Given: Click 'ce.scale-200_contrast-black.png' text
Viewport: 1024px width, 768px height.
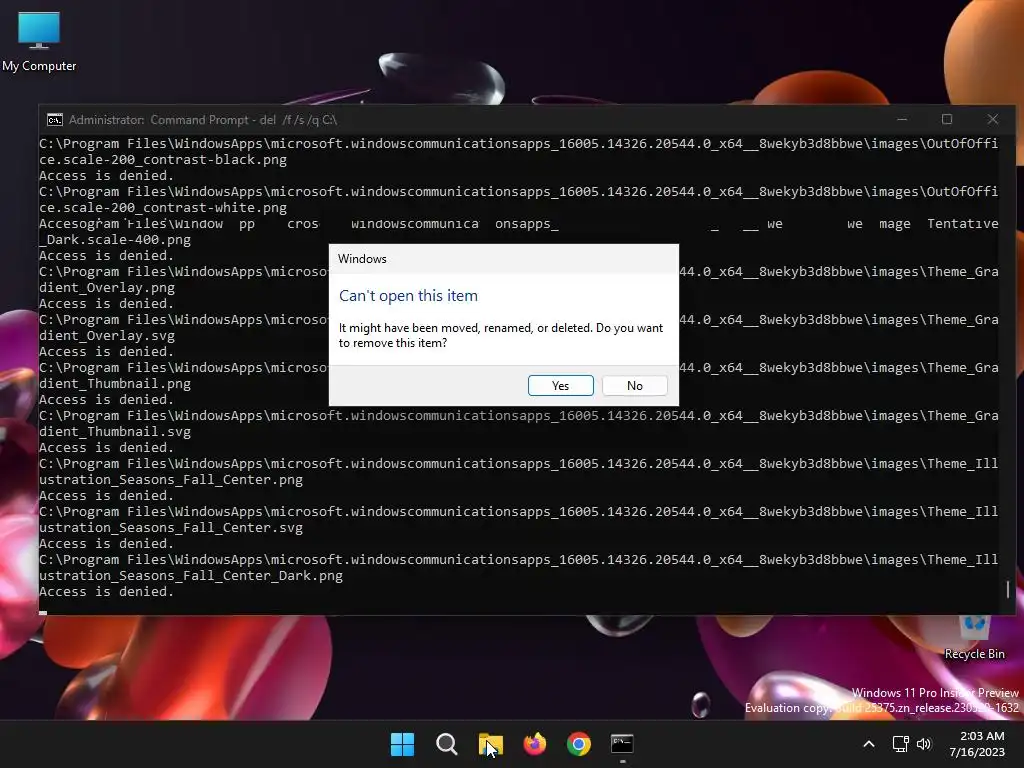Looking at the screenshot, I should [x=163, y=159].
